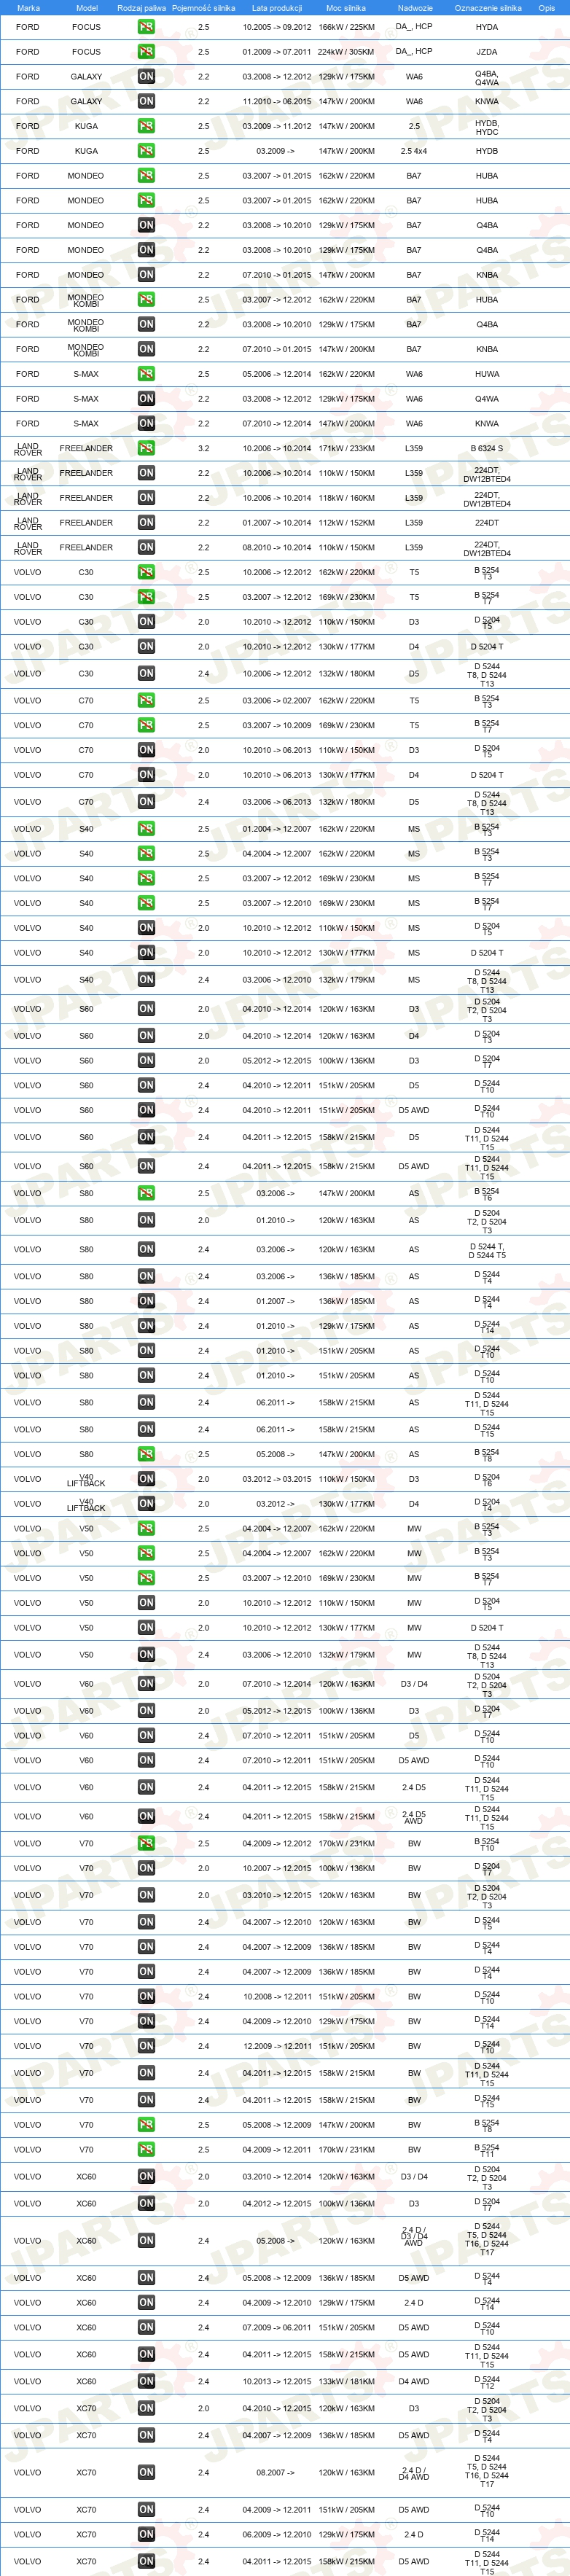Select the '118kW / 160KM' power cell
This screenshot has width=570, height=2576.
346,498
